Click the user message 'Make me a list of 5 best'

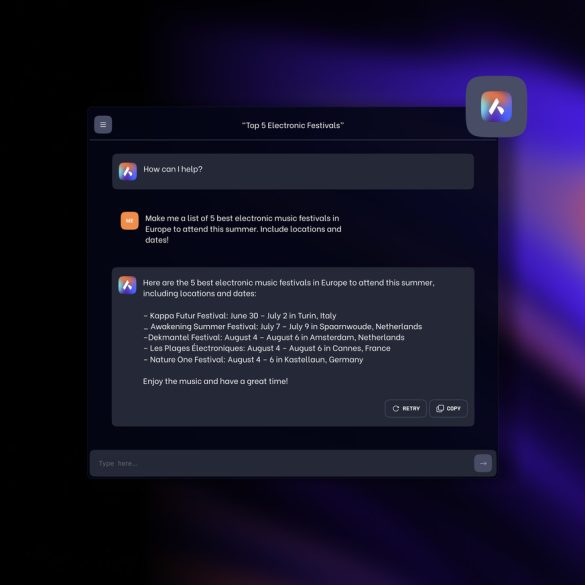243,229
